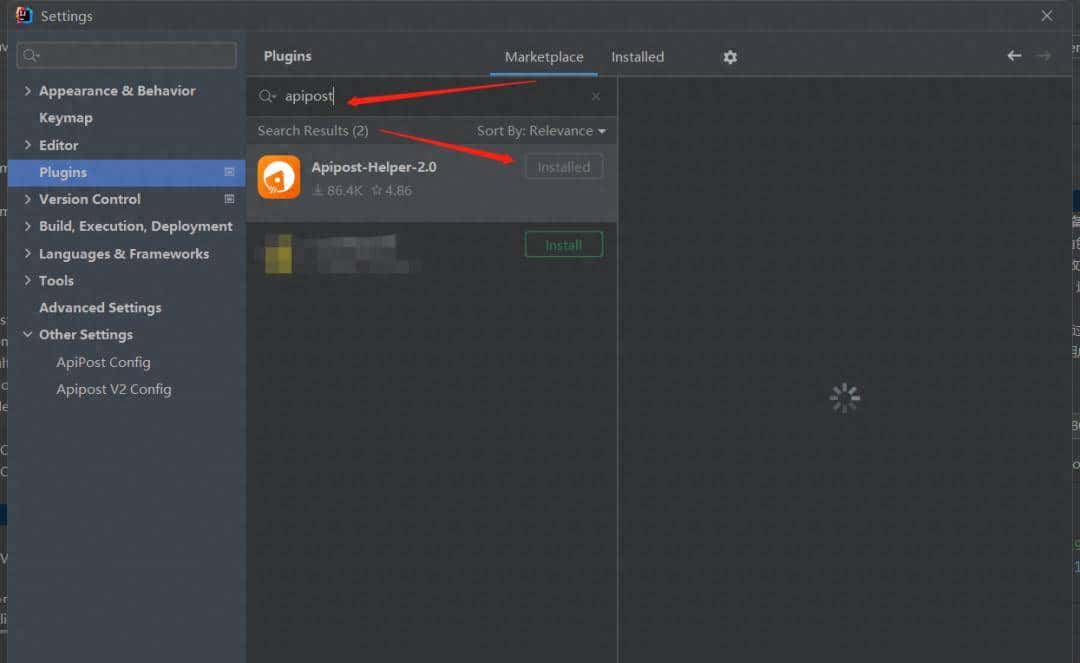The image size is (1080, 663).
Task: Open ApiPost Config page
Action: click(103, 362)
